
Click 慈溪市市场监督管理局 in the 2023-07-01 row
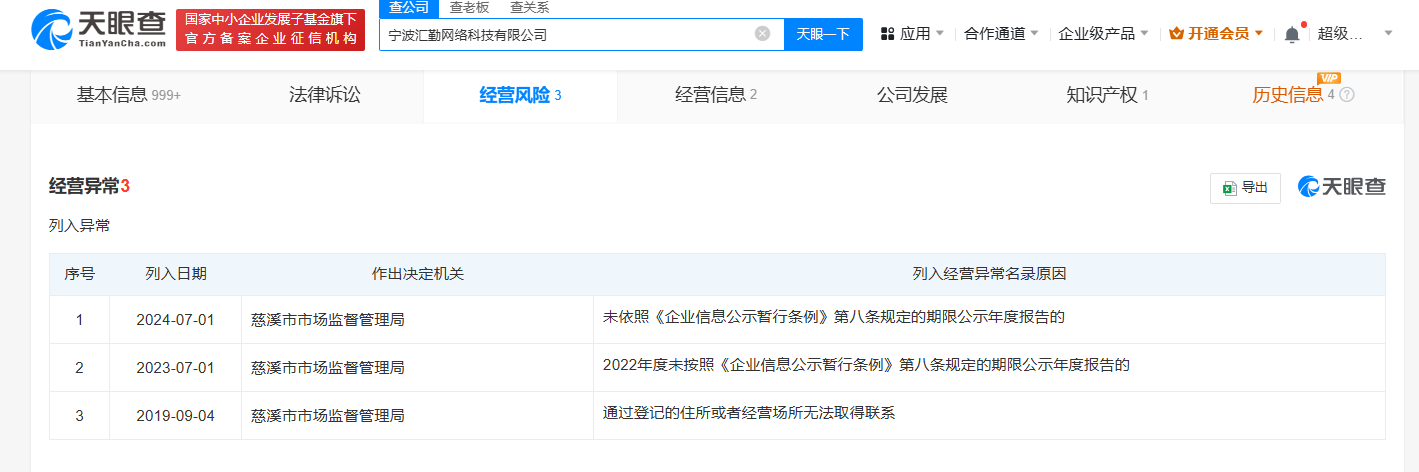tap(328, 368)
